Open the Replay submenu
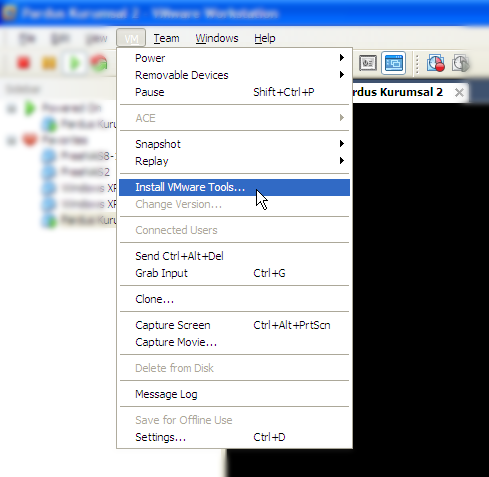This screenshot has height=477, width=489. 234,161
